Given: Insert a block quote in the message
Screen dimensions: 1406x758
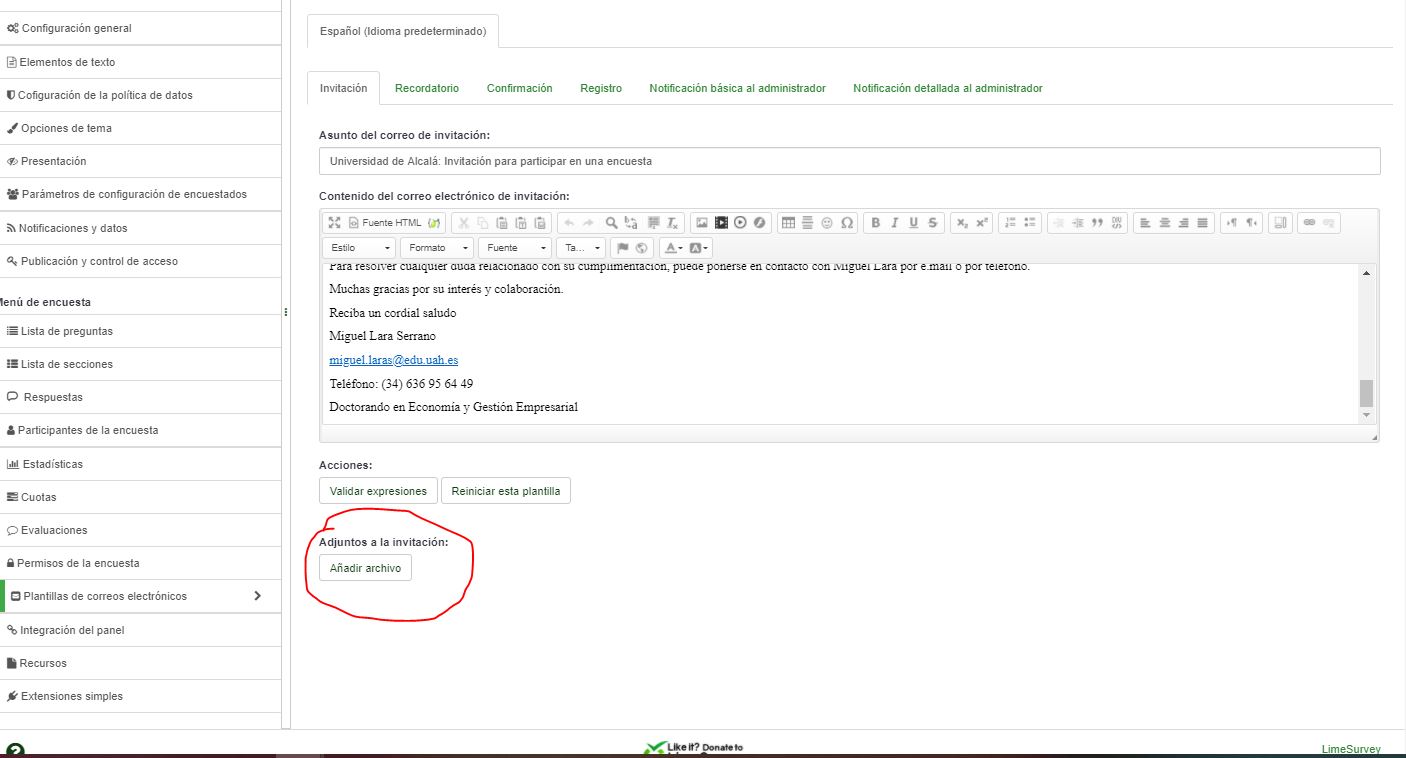Looking at the screenshot, I should coord(1097,223).
